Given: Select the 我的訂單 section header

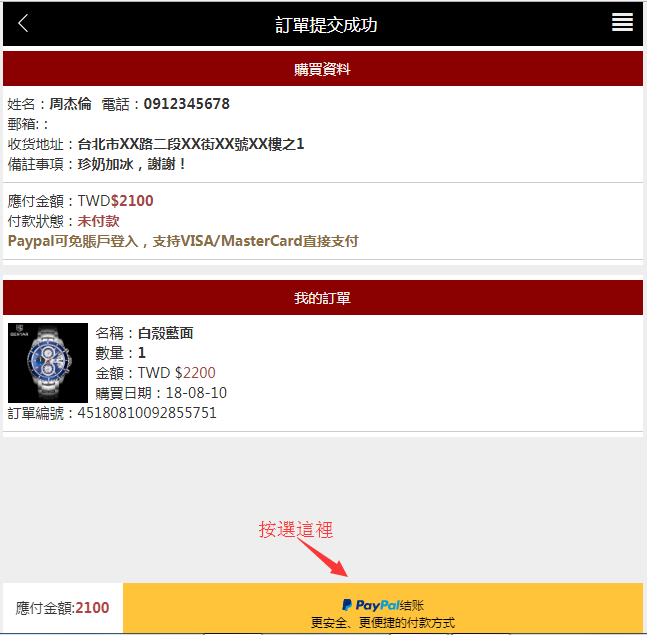Looking at the screenshot, I should tap(322, 298).
